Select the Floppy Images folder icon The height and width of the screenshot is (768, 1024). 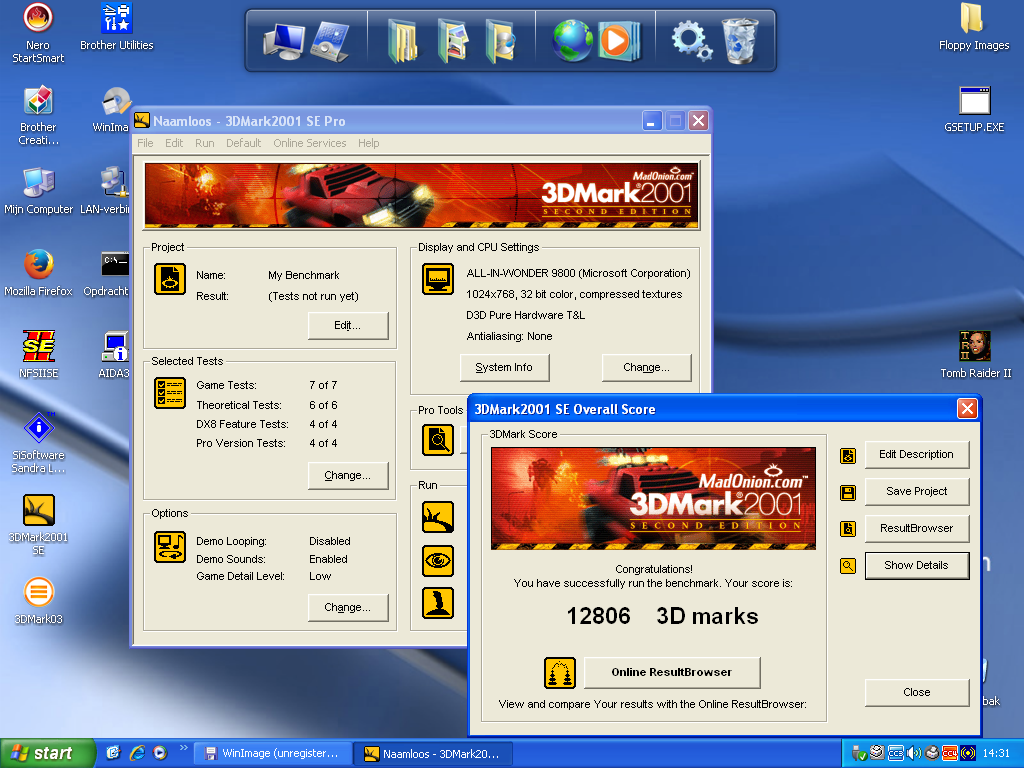point(974,27)
